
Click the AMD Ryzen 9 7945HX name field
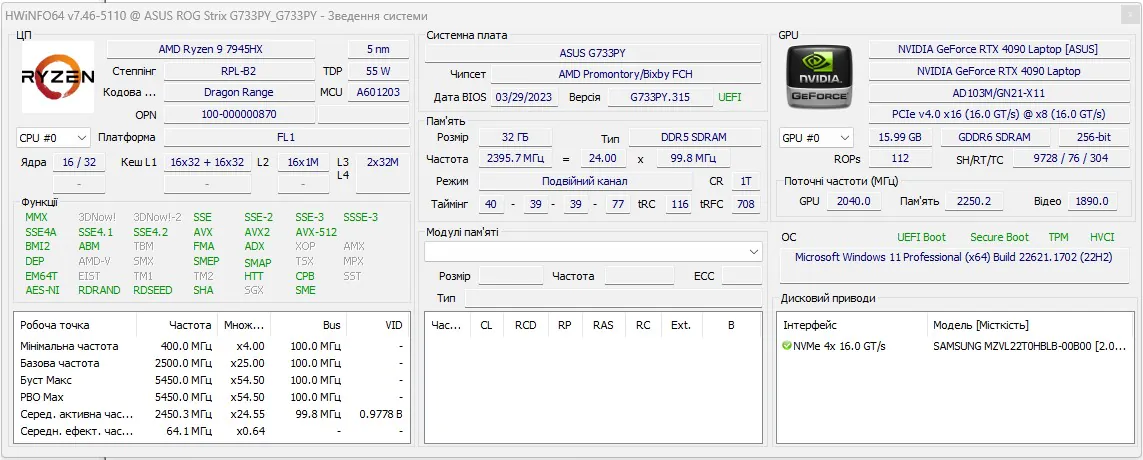(x=211, y=50)
